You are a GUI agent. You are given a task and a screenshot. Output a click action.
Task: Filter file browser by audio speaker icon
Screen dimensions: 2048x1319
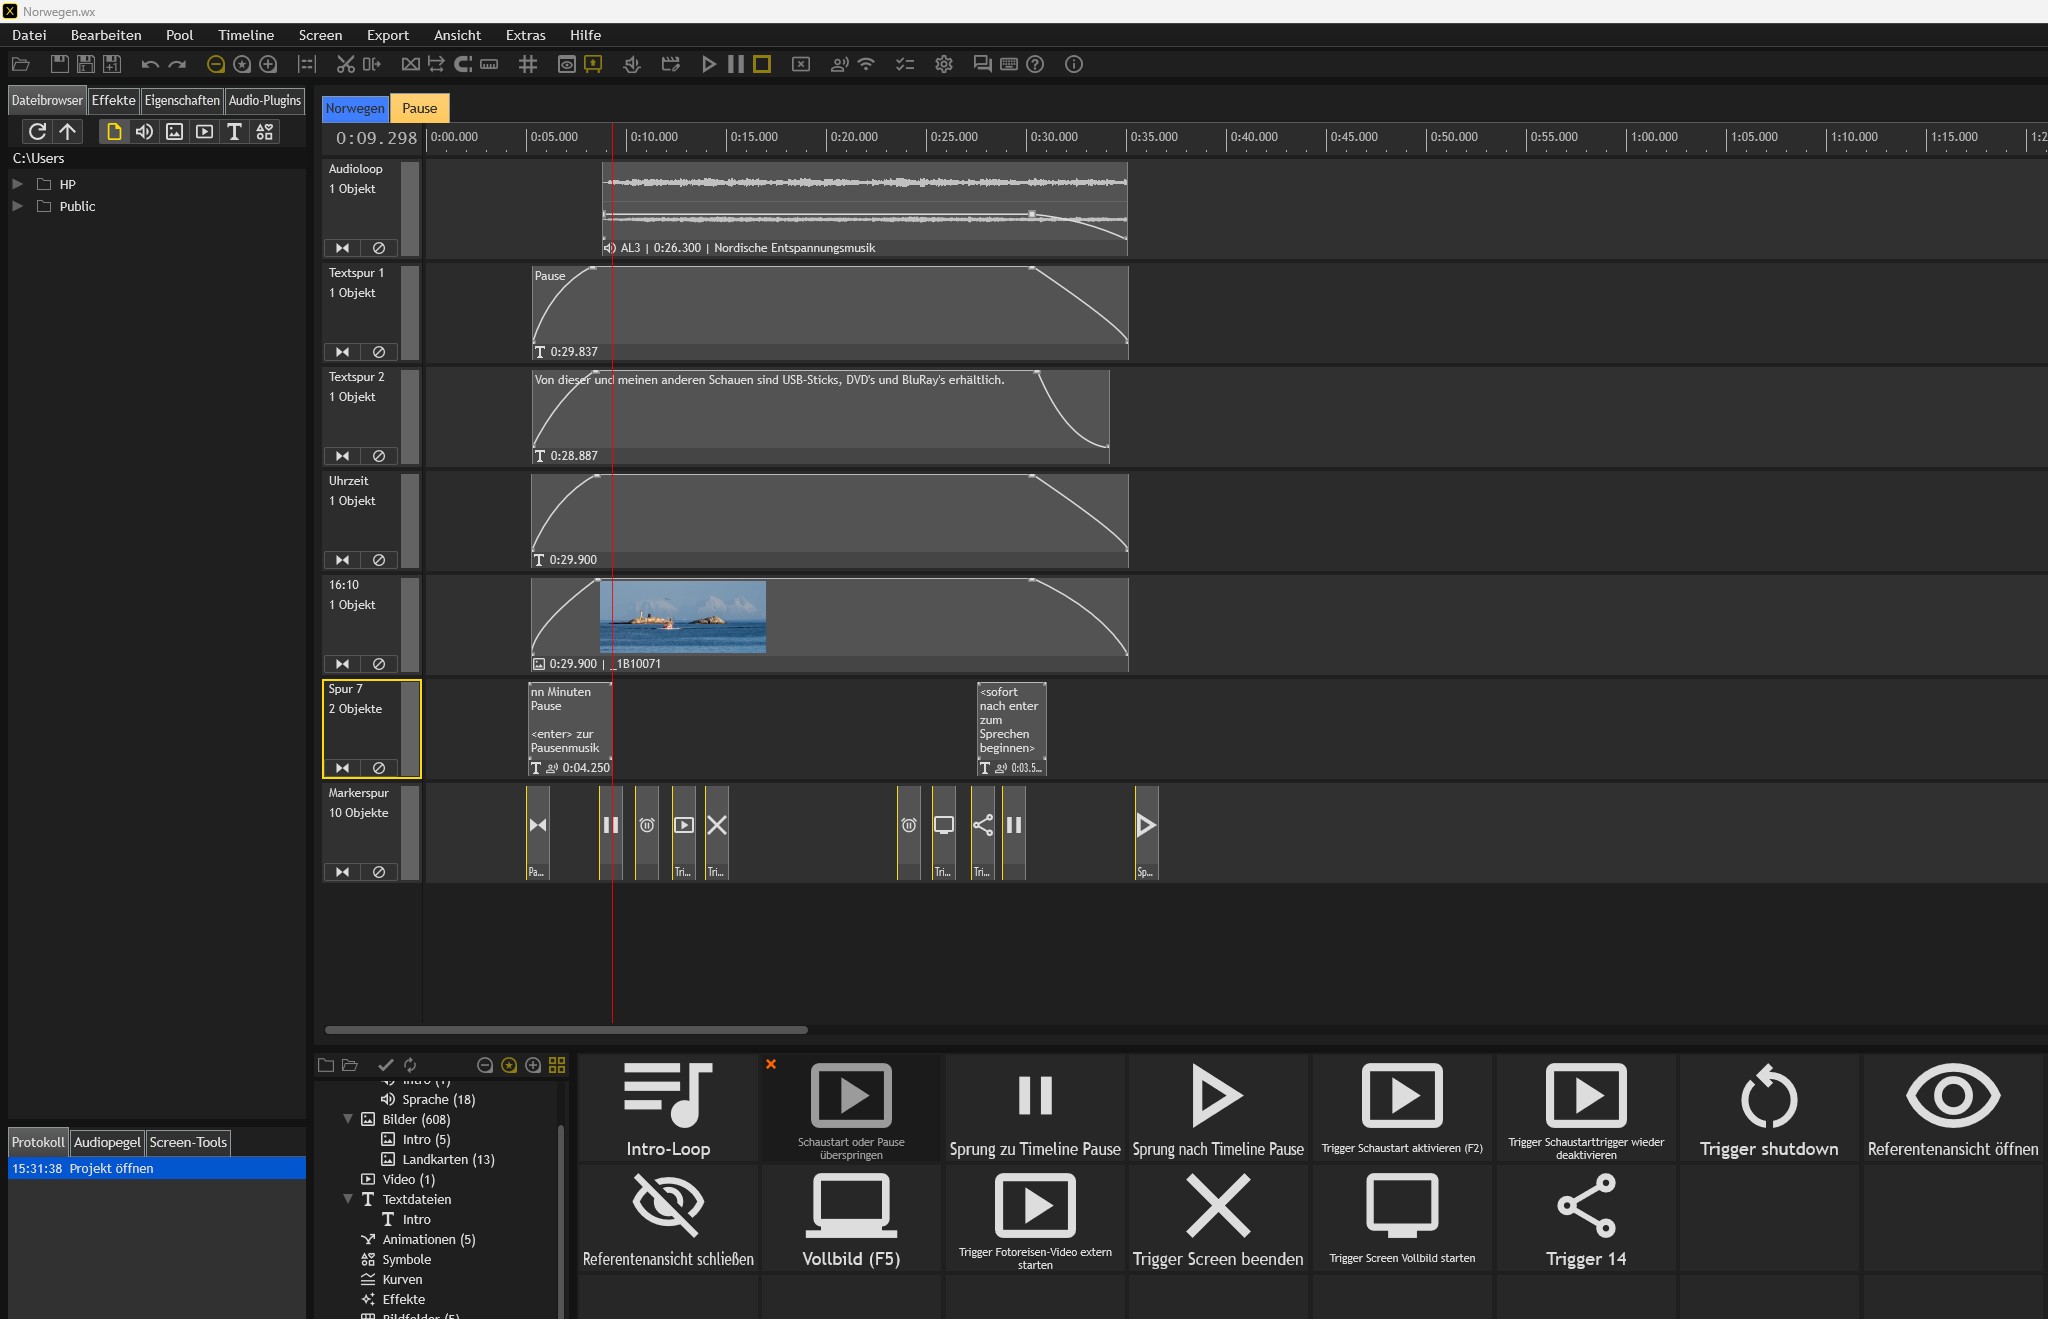144,131
